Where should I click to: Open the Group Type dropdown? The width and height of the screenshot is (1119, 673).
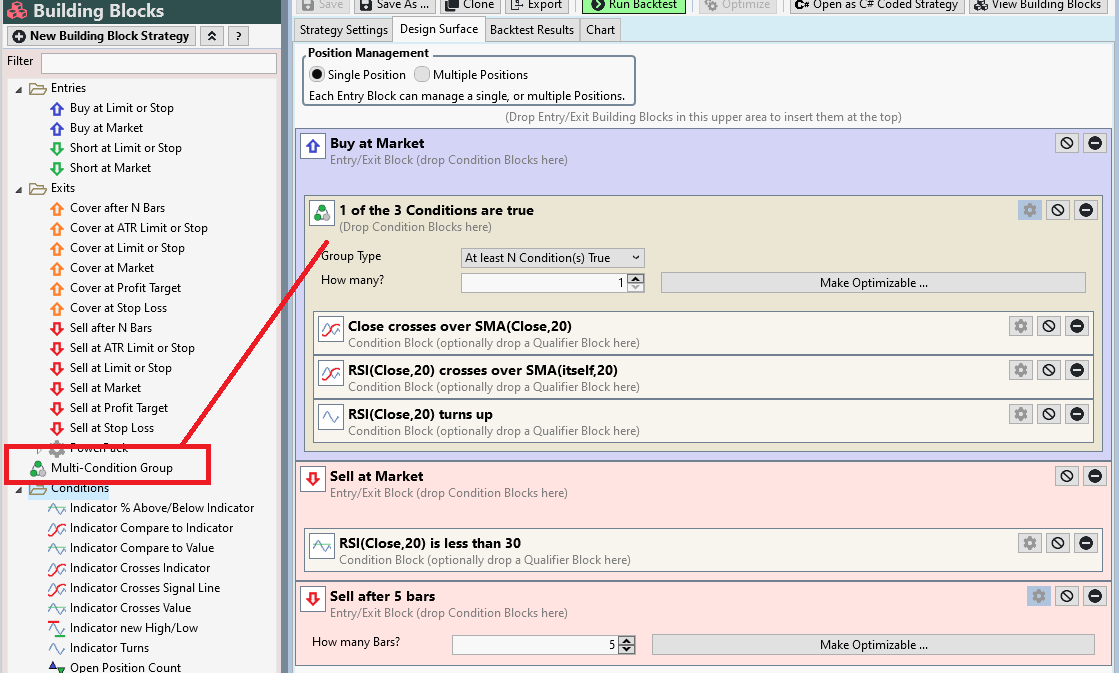552,258
